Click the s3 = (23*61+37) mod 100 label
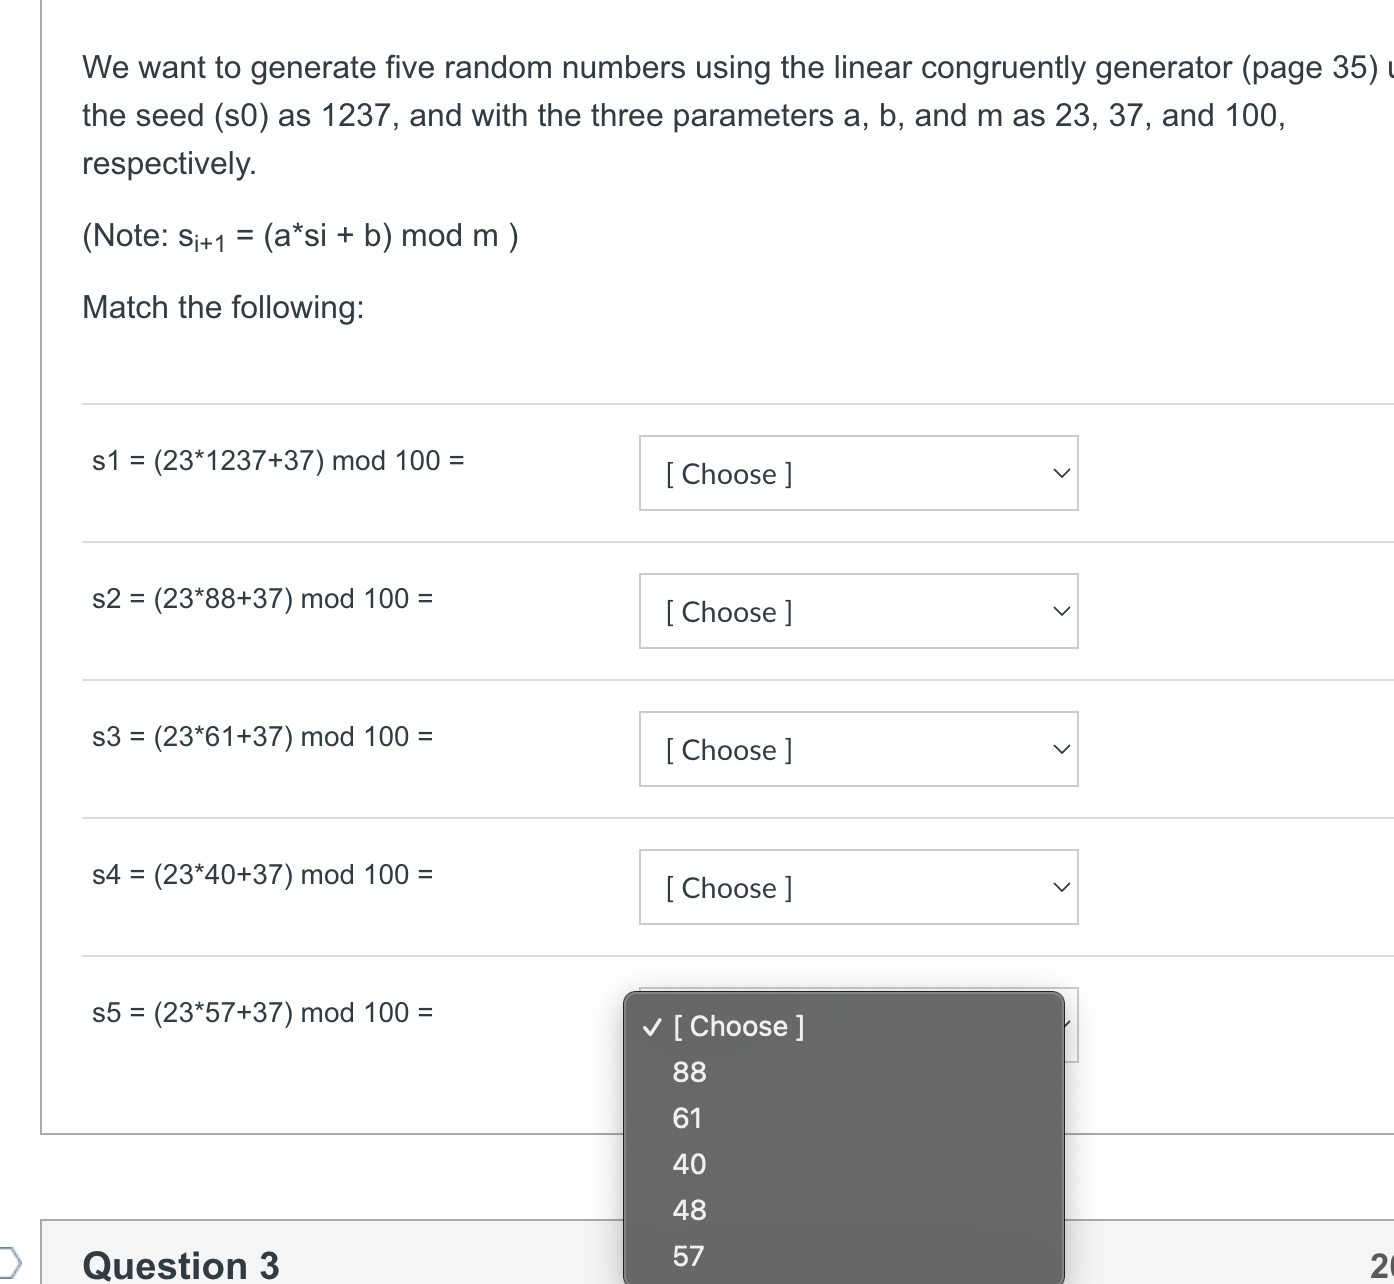1394x1284 pixels. click(262, 737)
